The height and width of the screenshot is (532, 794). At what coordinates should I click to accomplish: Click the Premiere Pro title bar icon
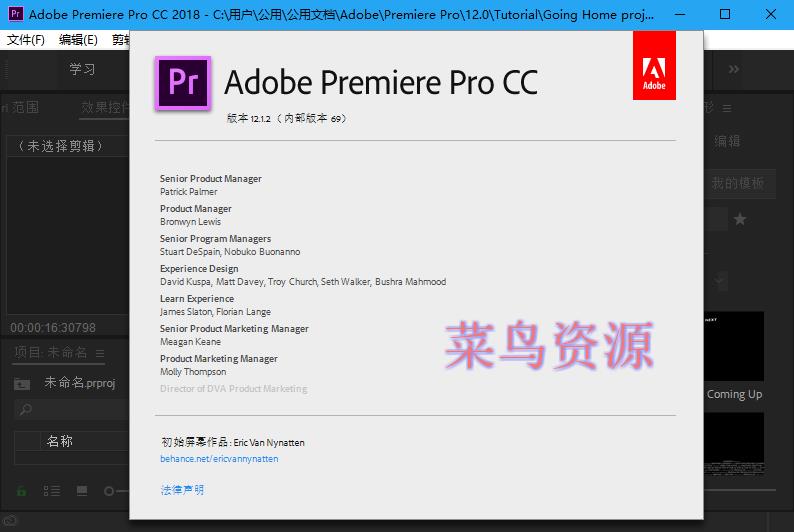click(x=16, y=14)
